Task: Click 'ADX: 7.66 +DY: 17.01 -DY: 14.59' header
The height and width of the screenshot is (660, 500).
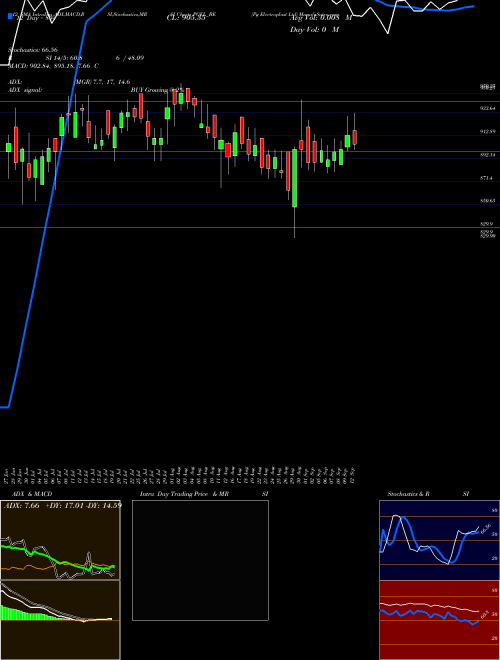Action: click(x=63, y=505)
